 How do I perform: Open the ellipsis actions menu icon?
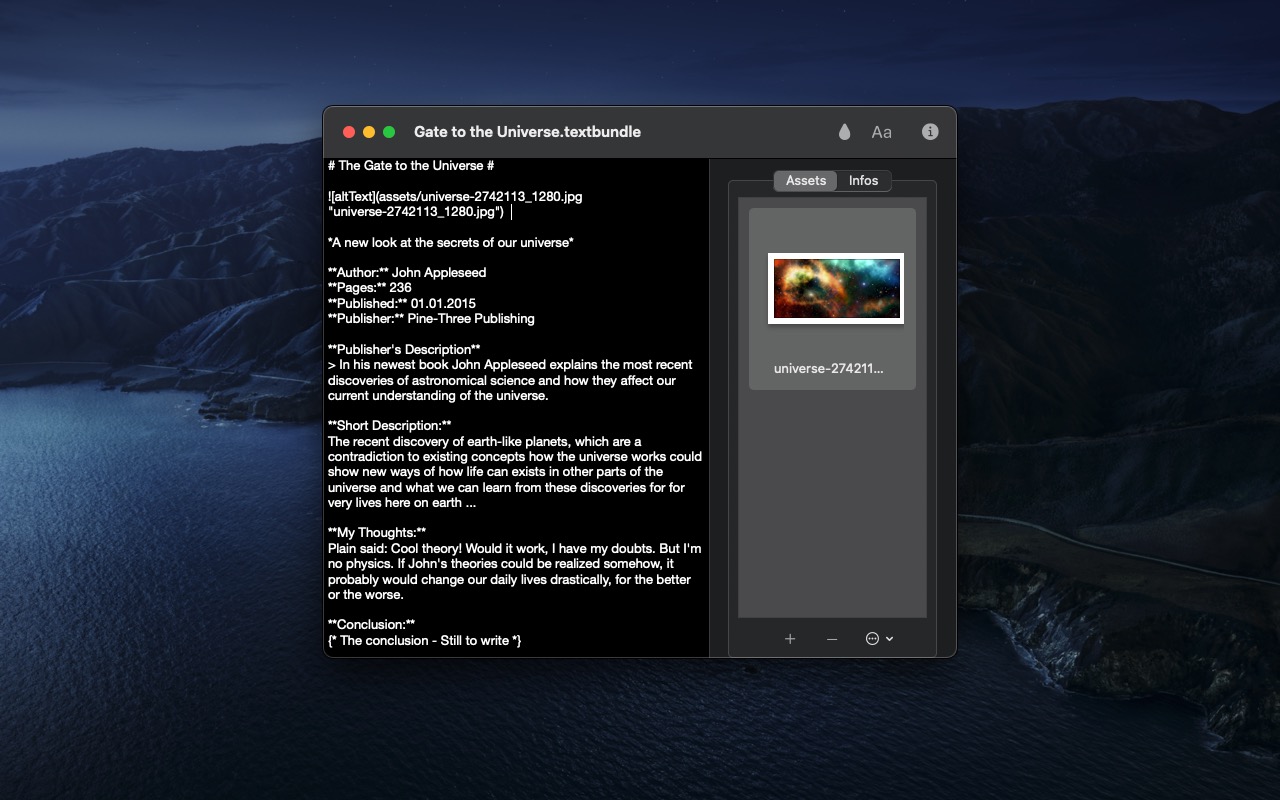point(872,639)
